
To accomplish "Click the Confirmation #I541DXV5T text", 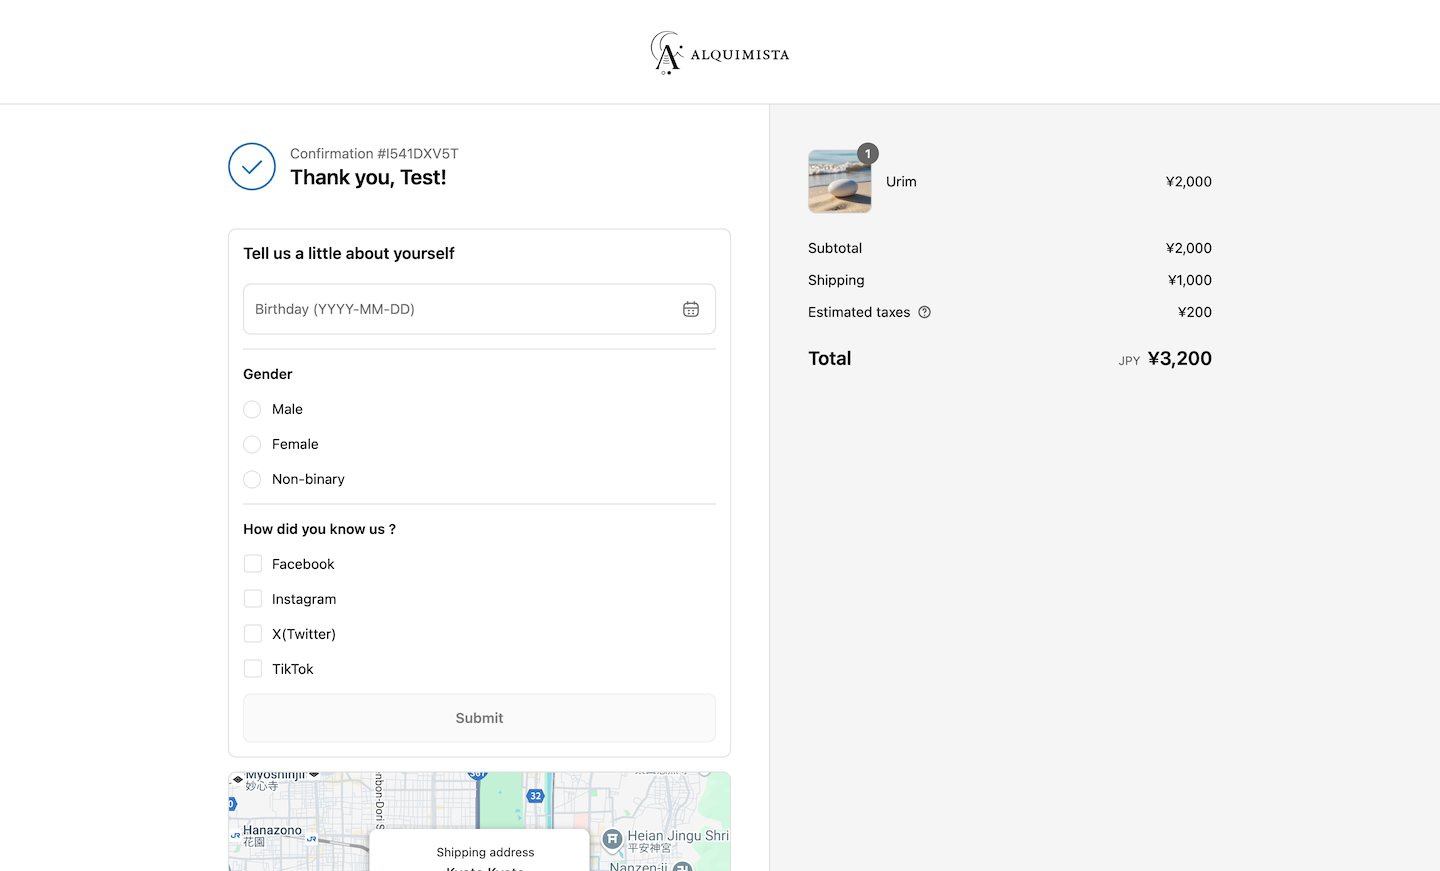I will click(x=374, y=153).
